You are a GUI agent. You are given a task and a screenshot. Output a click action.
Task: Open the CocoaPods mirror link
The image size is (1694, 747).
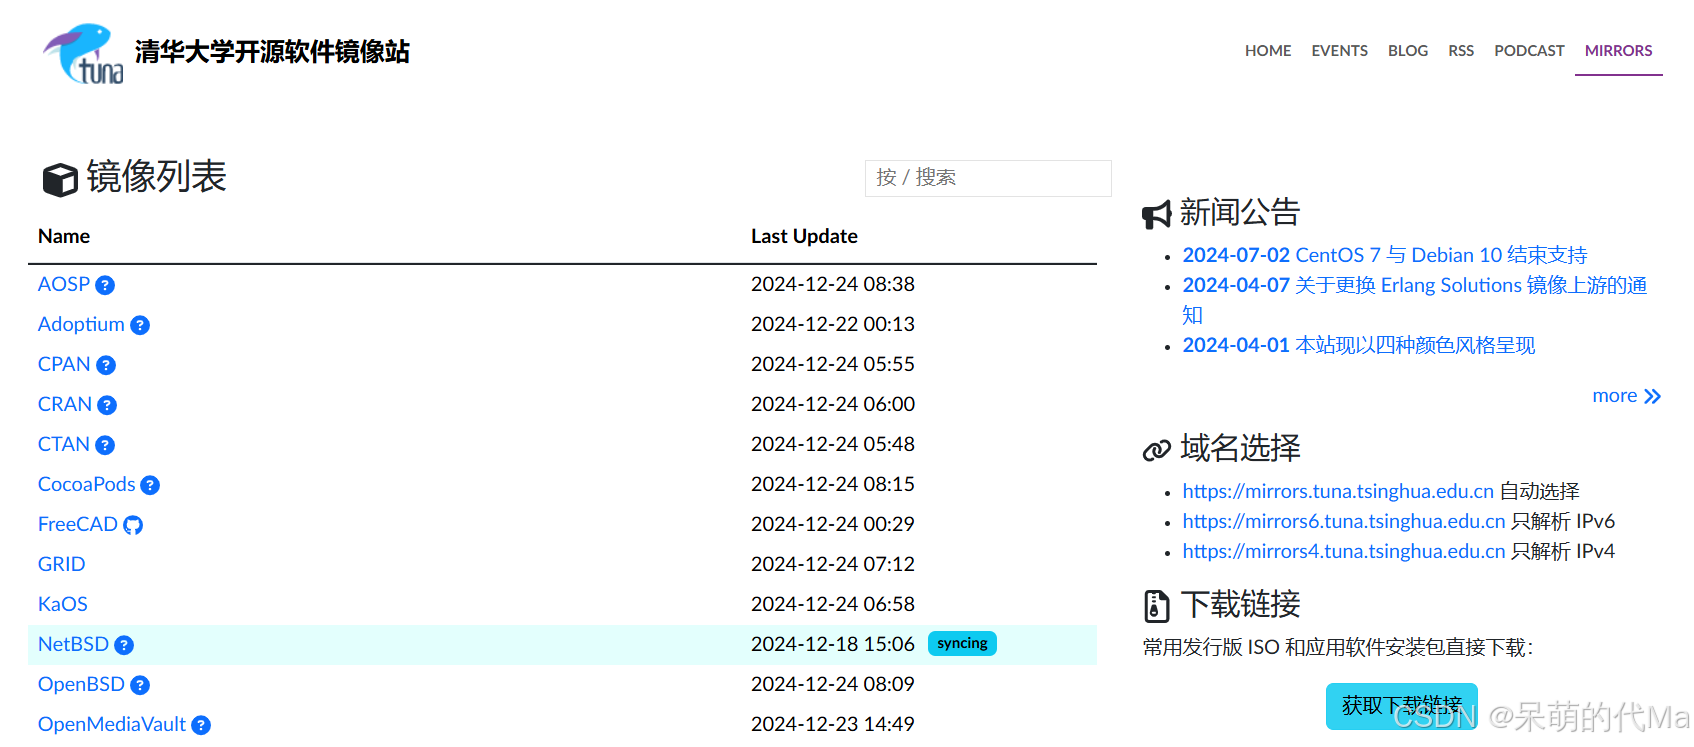[86, 484]
